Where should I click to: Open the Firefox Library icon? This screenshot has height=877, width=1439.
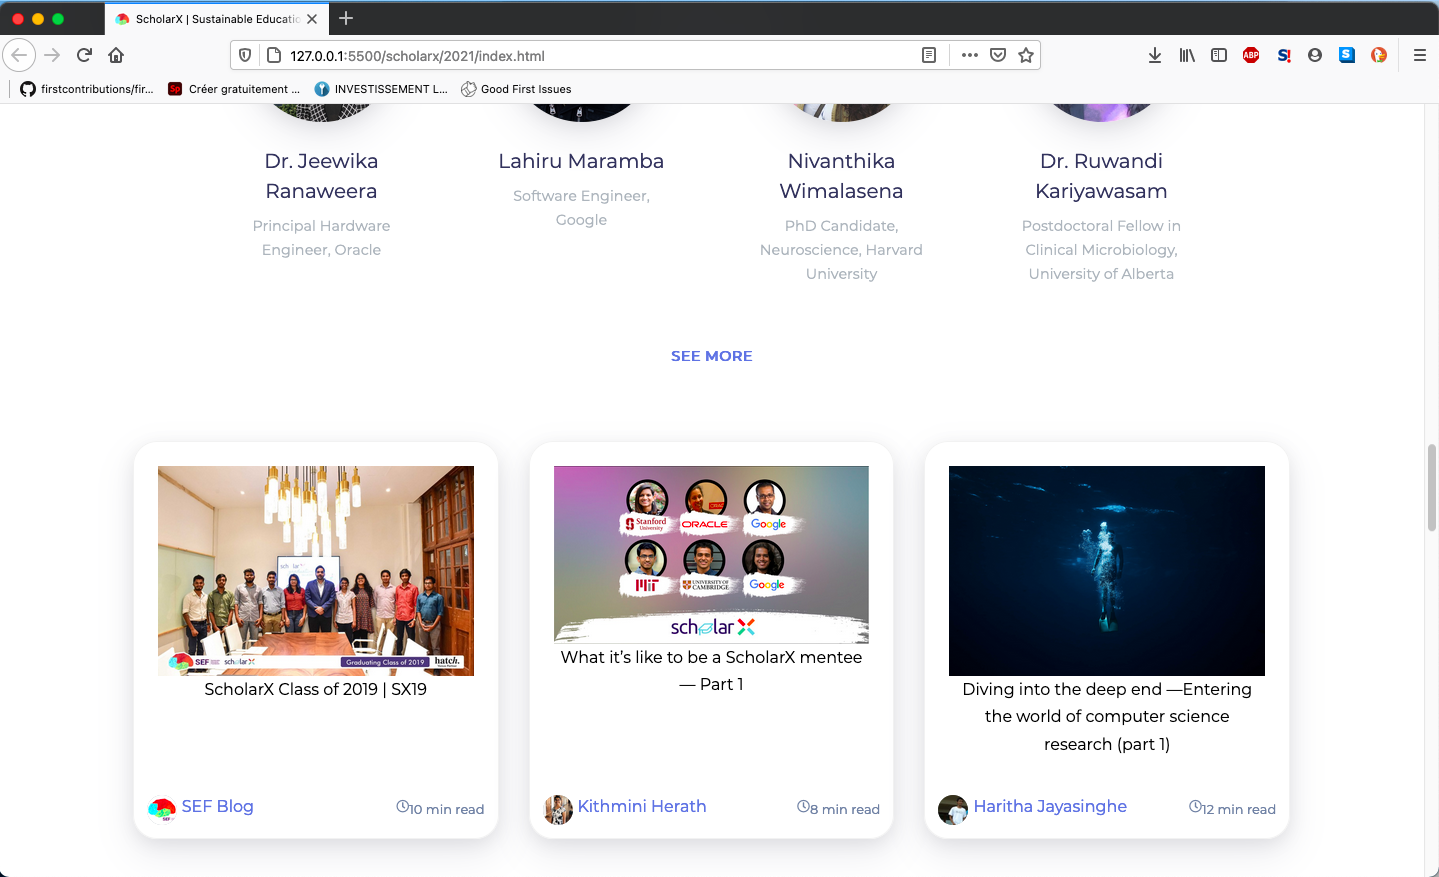click(1187, 55)
